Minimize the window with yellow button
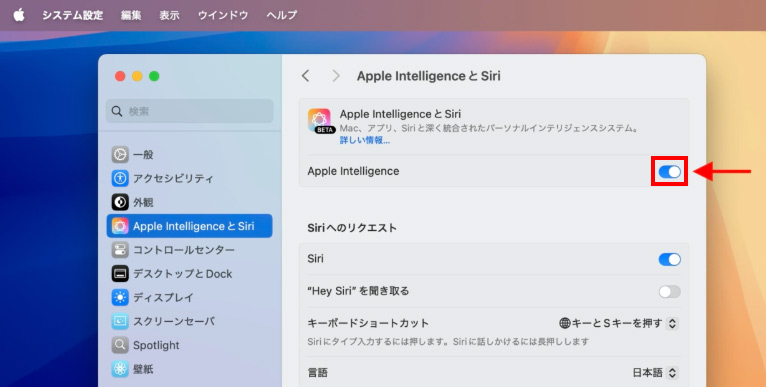This screenshot has width=766, height=387. pos(137,76)
